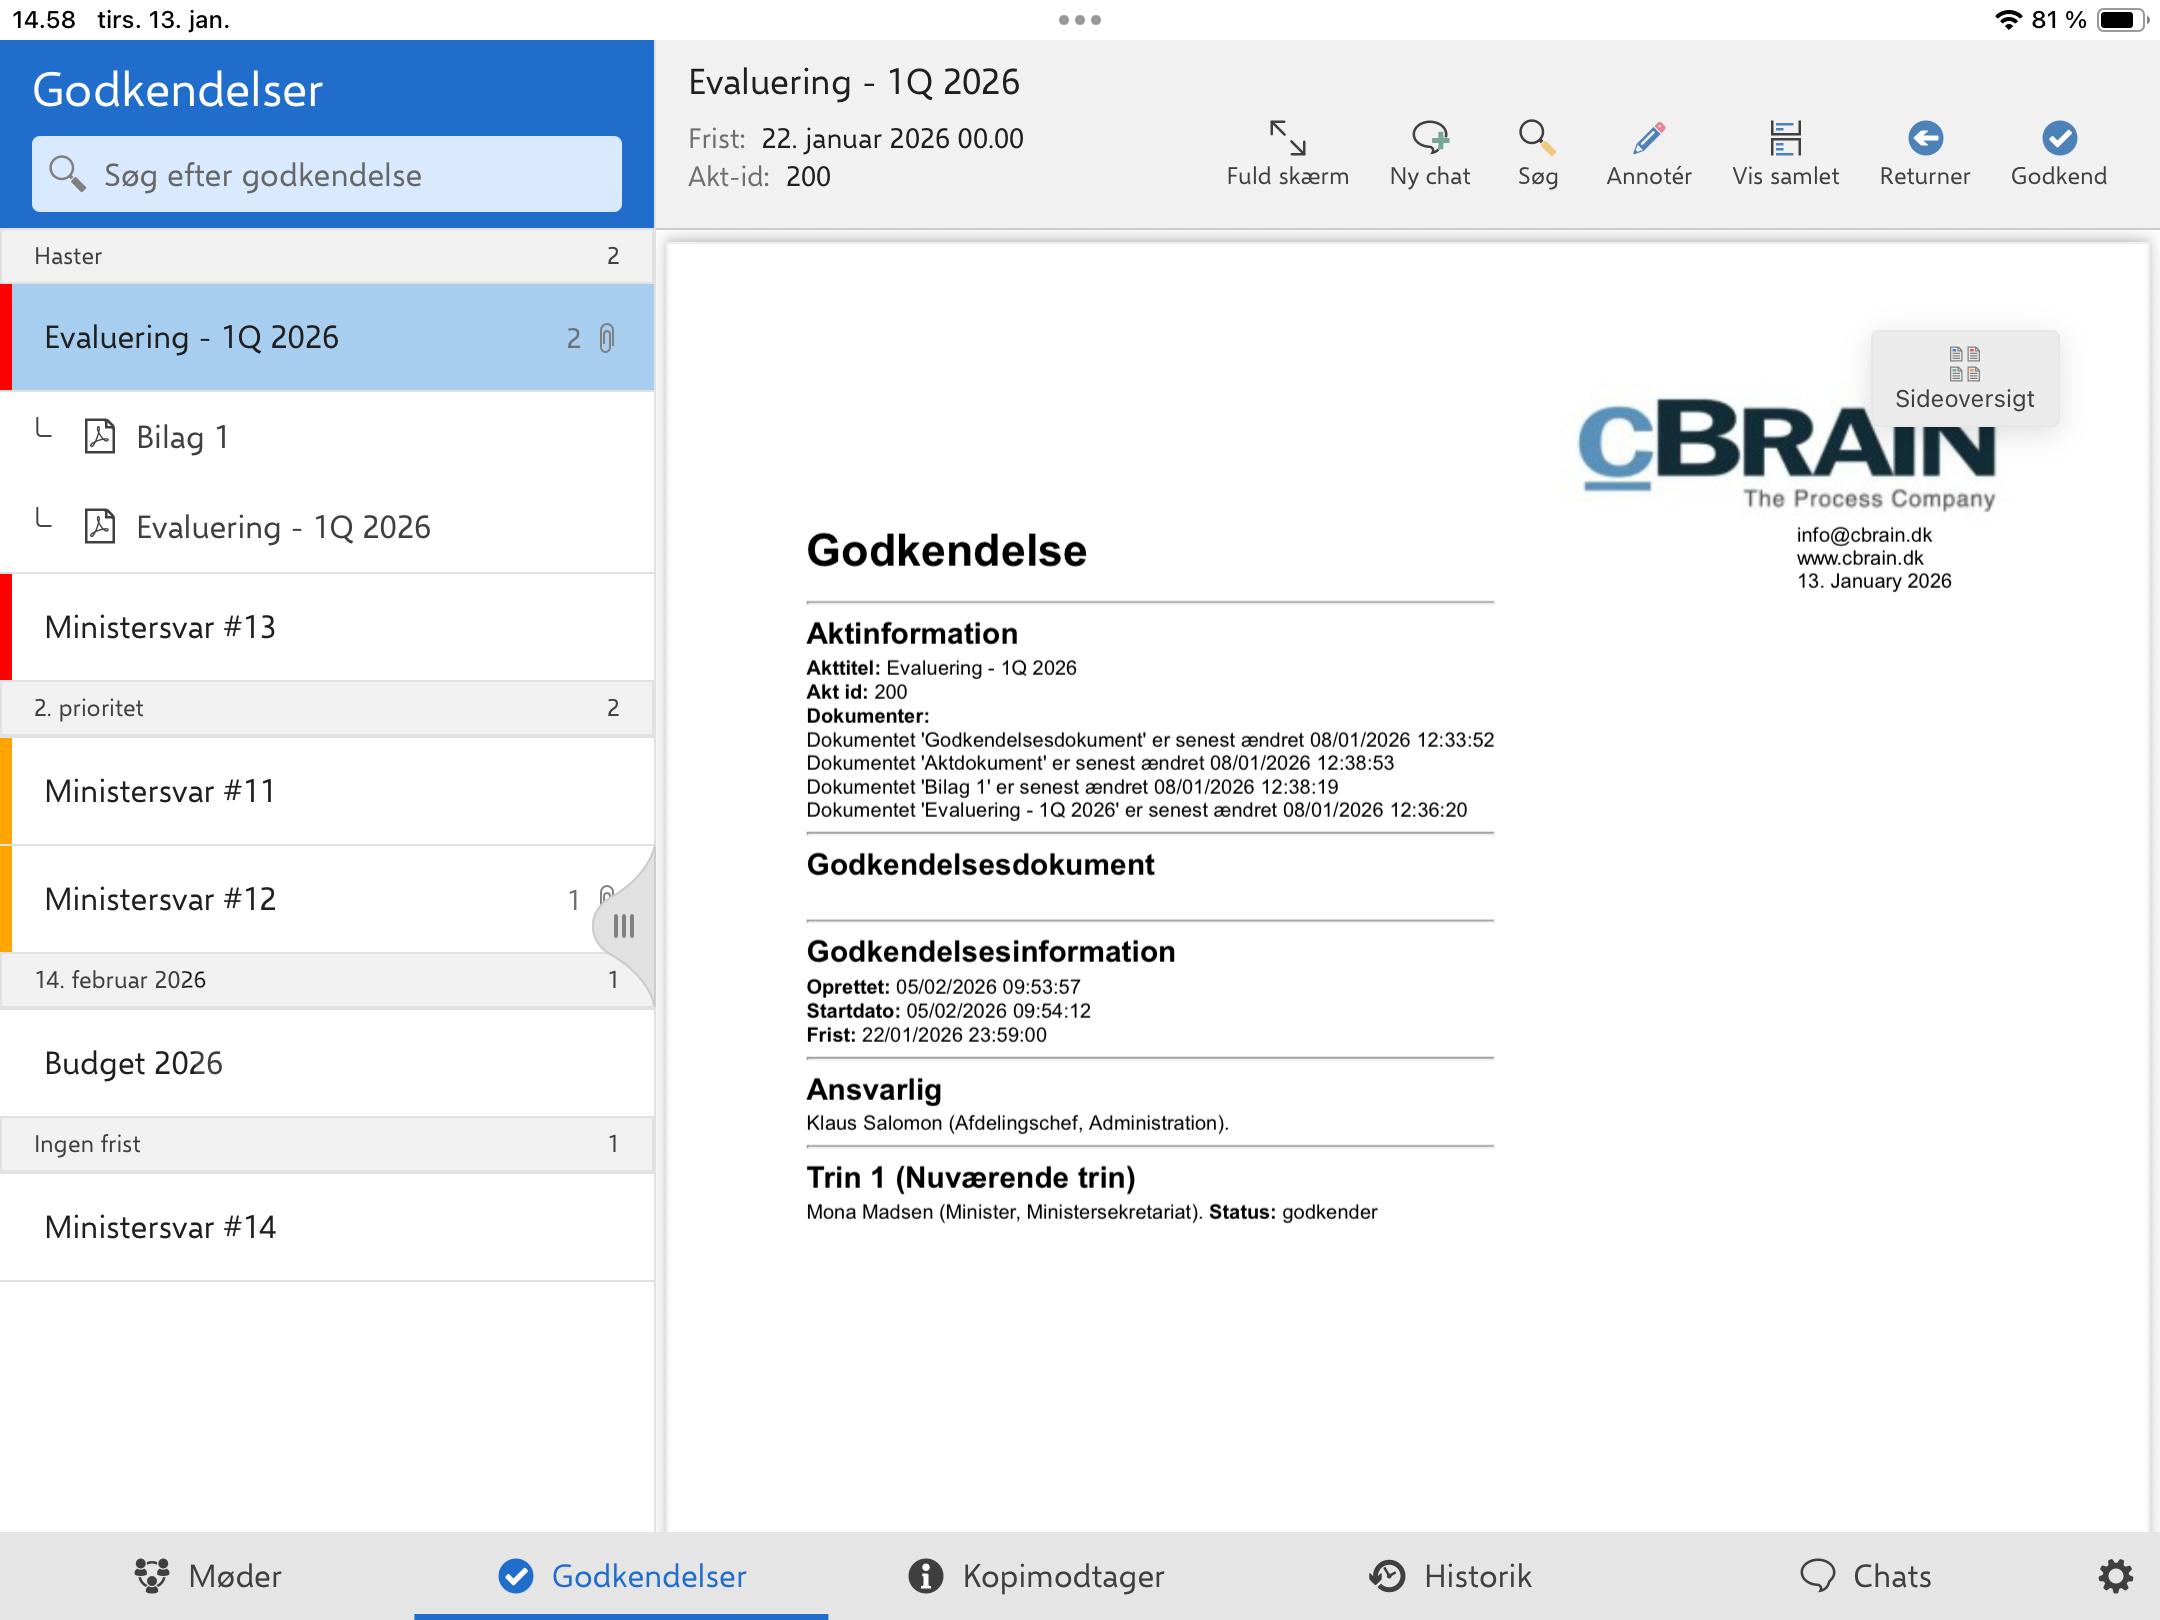Select Ministersvar #11 approval
Image resolution: width=2160 pixels, height=1620 pixels.
[327, 791]
